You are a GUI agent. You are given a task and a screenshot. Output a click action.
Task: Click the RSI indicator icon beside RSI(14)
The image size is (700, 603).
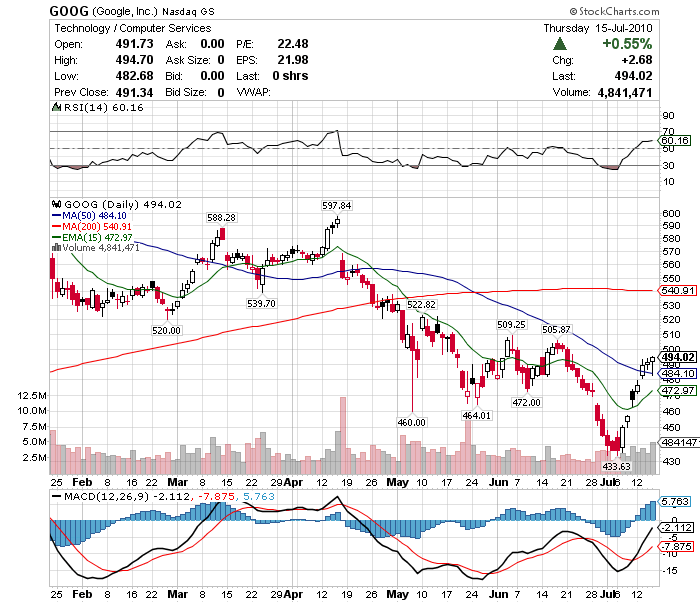(x=56, y=107)
